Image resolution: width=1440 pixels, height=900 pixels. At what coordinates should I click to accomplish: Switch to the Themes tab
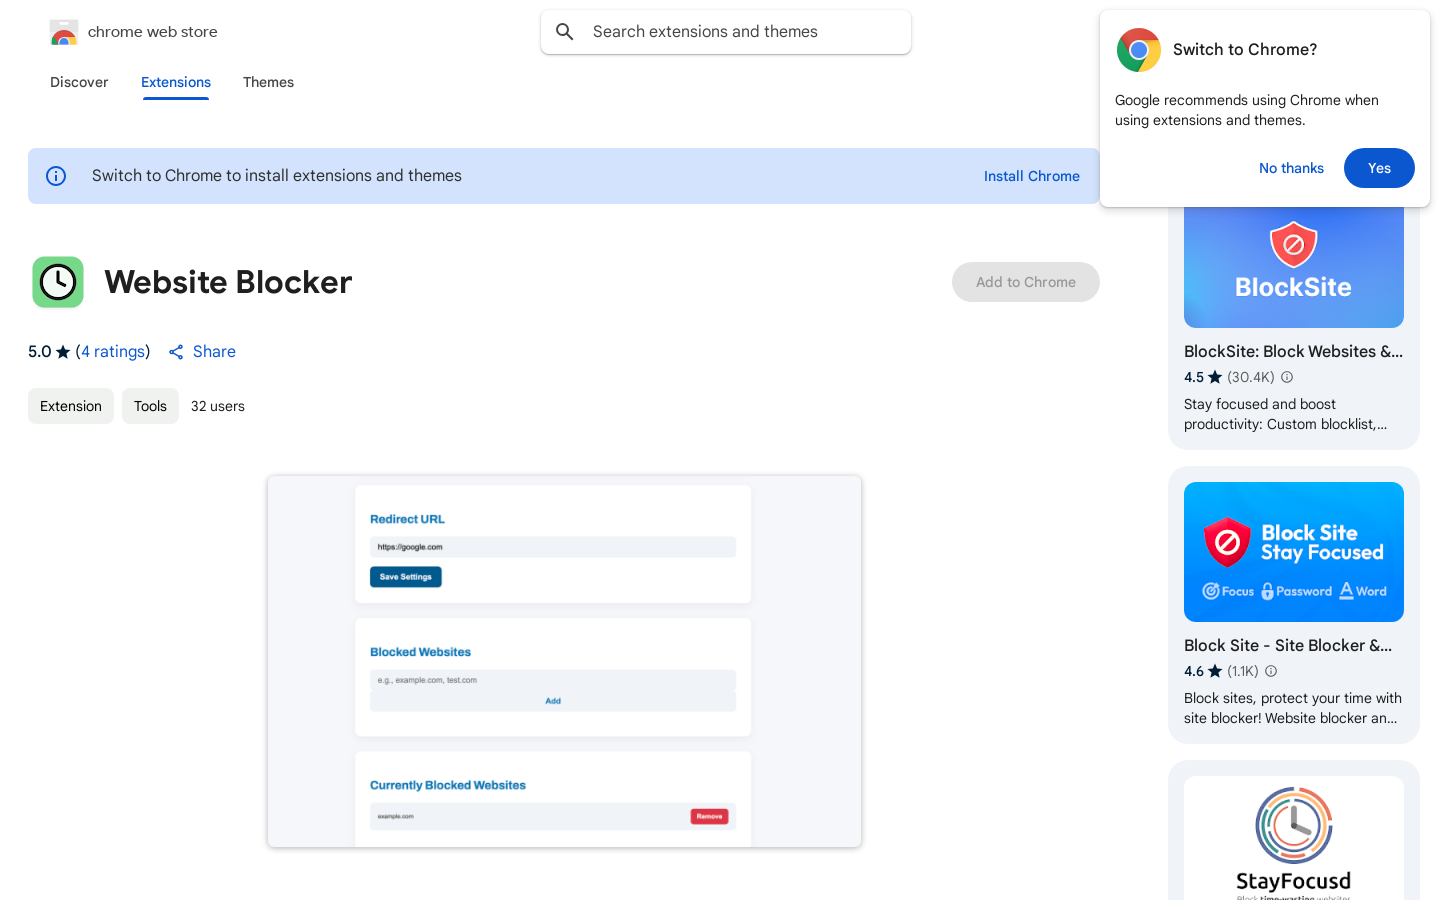tap(268, 82)
